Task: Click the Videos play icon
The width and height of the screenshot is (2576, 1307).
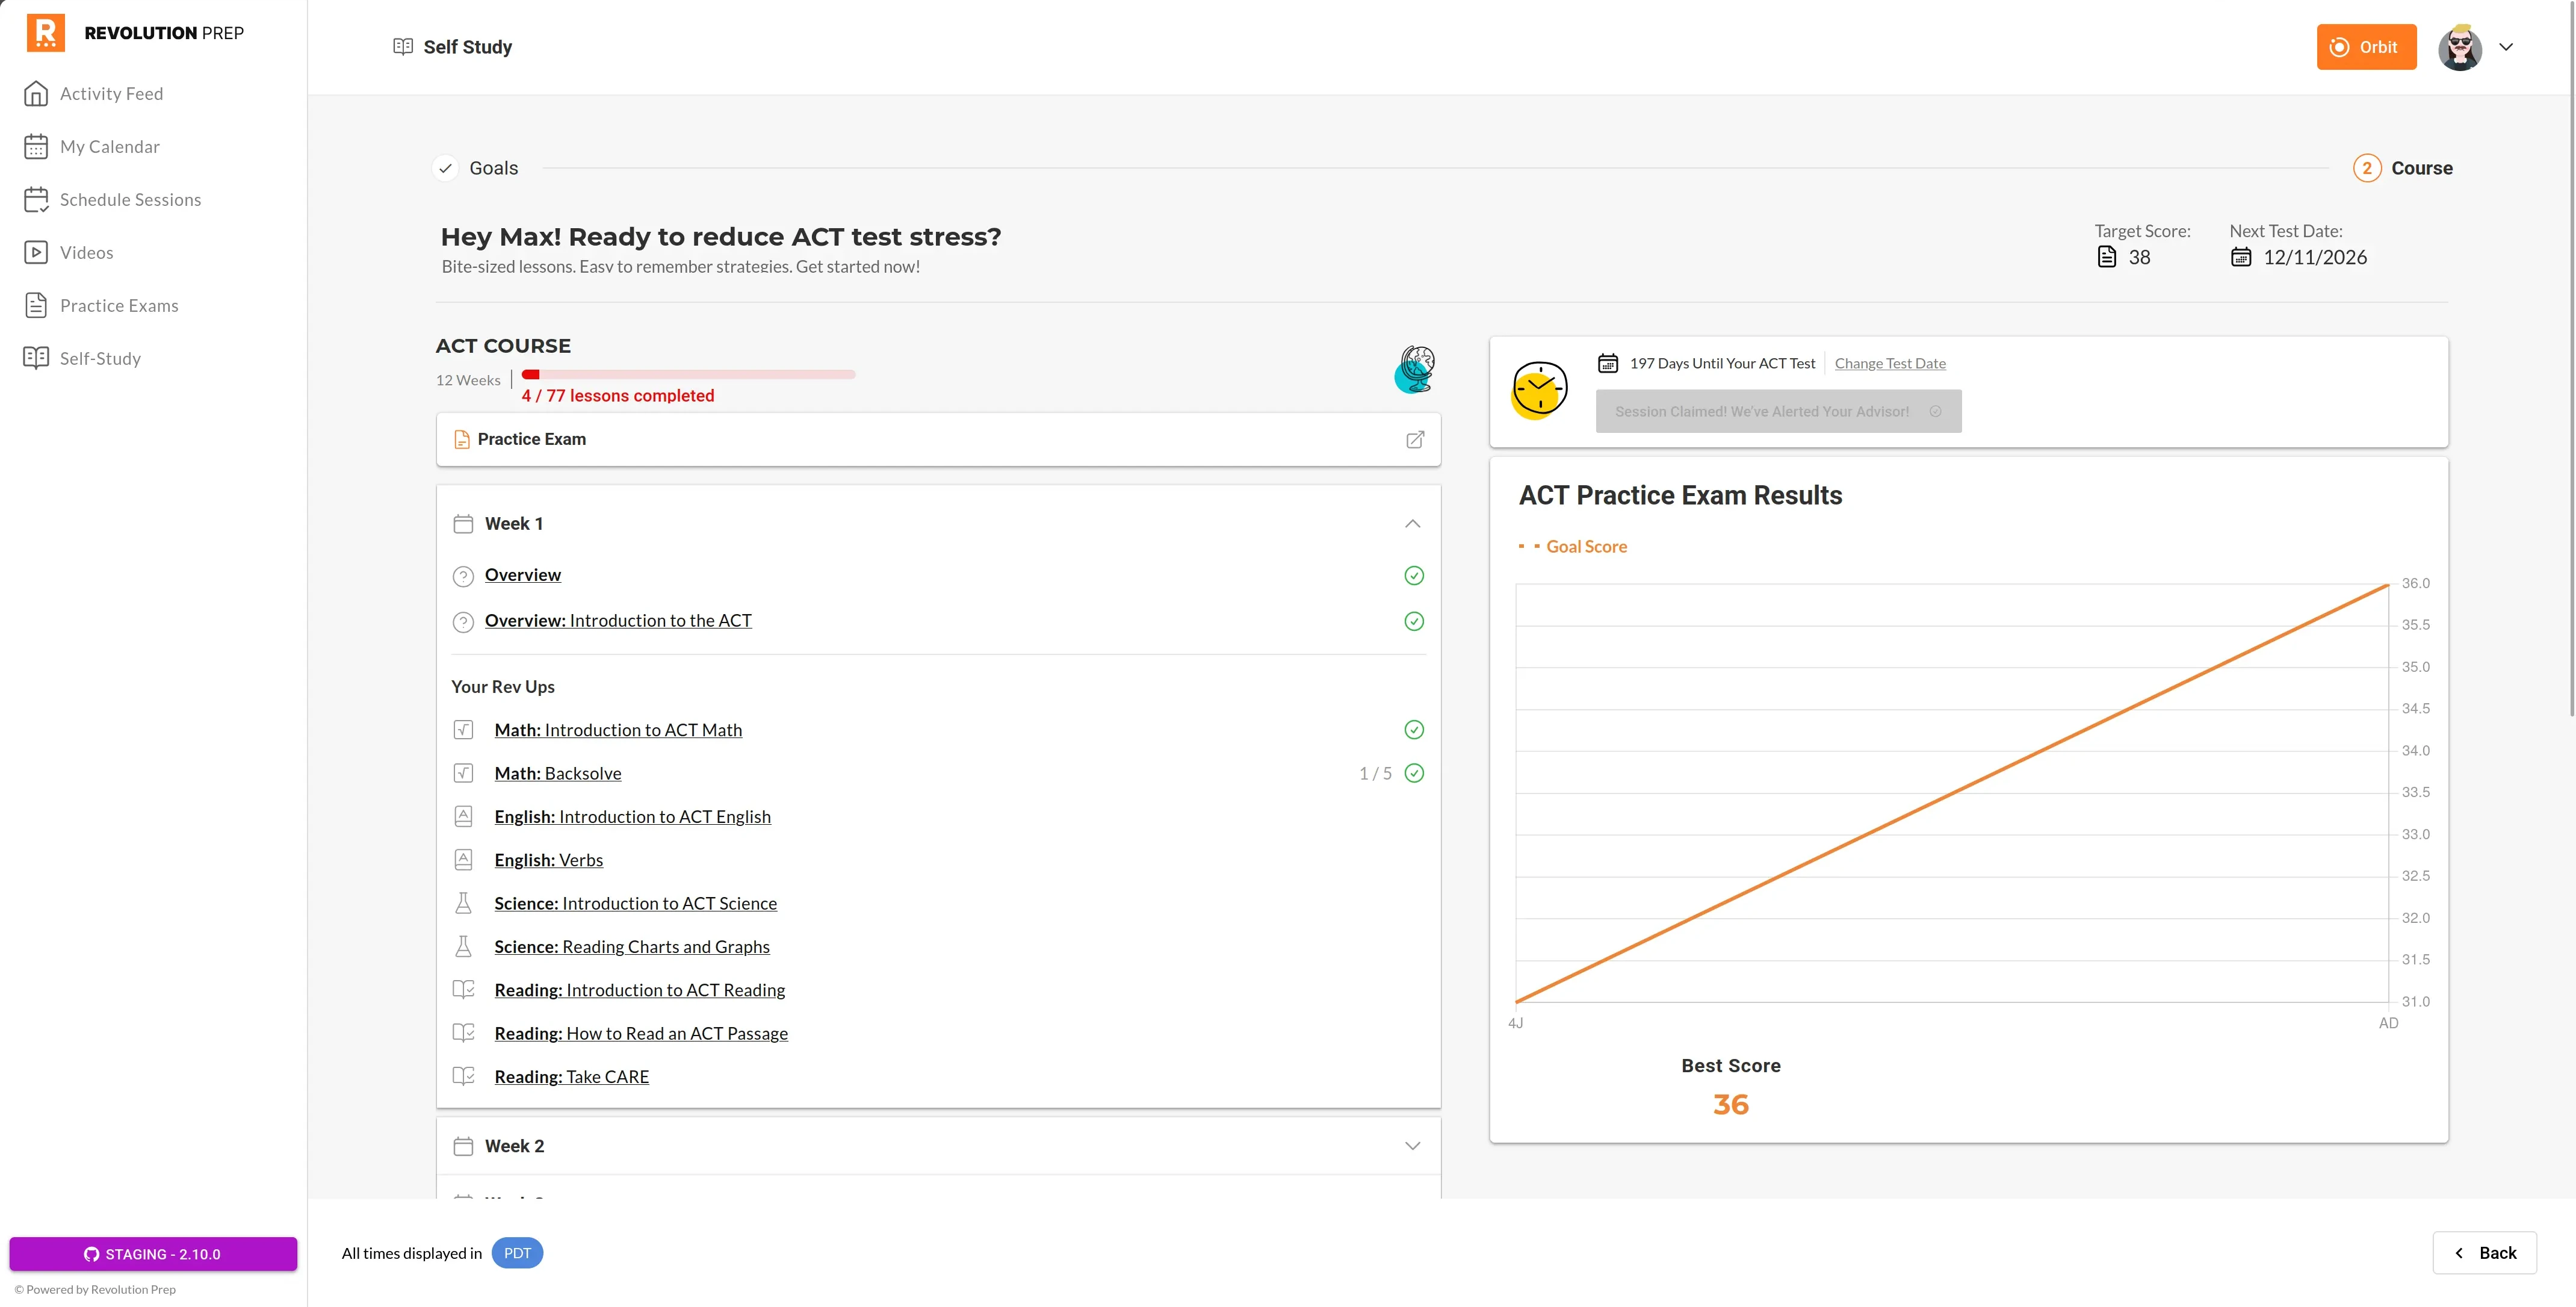Action: point(36,252)
